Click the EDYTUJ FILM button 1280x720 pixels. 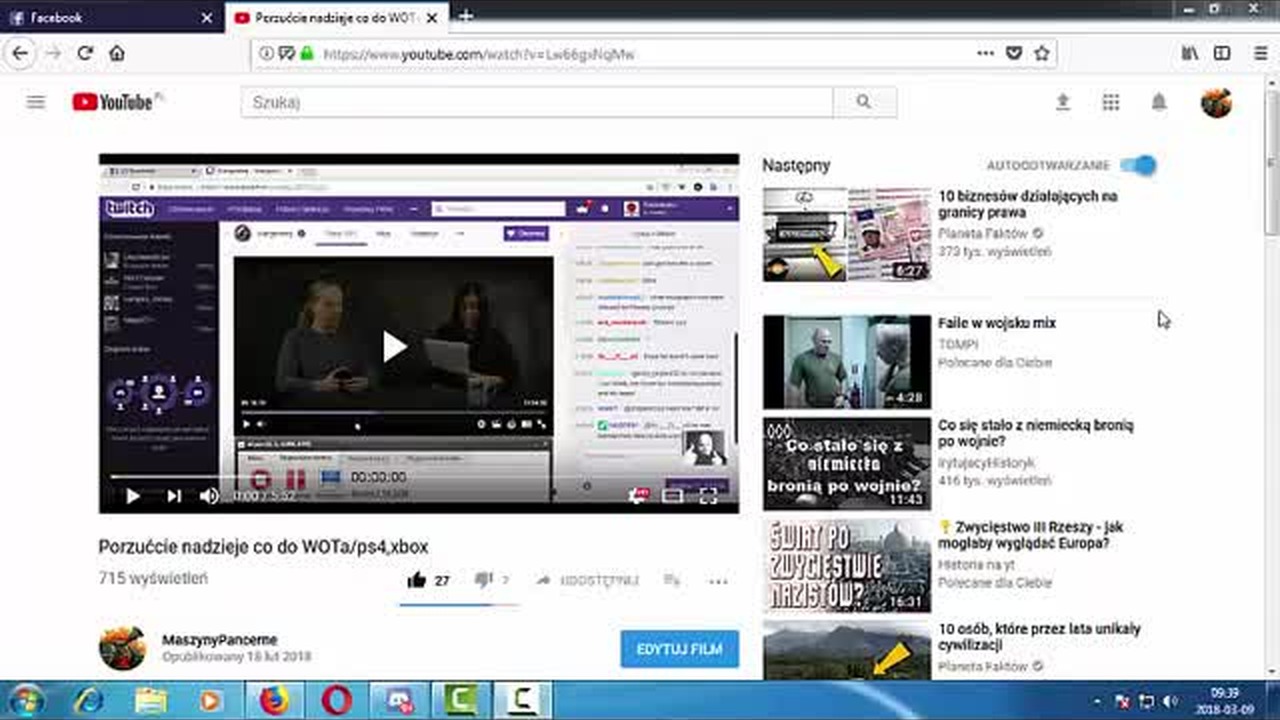pos(680,649)
